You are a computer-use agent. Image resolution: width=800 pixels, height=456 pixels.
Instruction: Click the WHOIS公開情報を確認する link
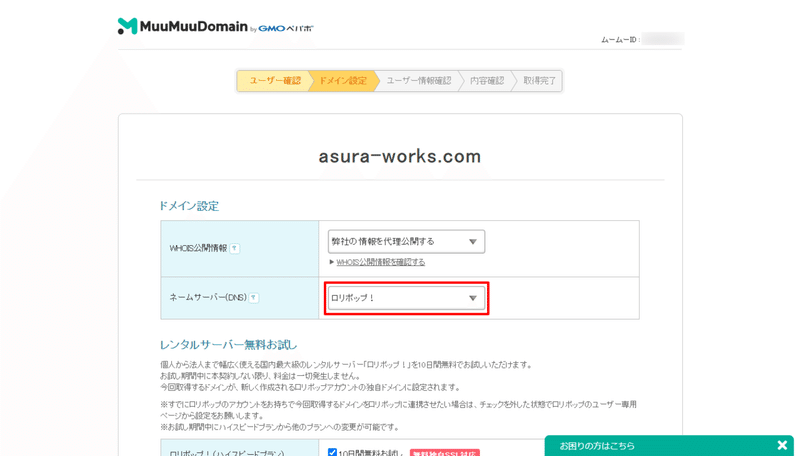tap(381, 262)
